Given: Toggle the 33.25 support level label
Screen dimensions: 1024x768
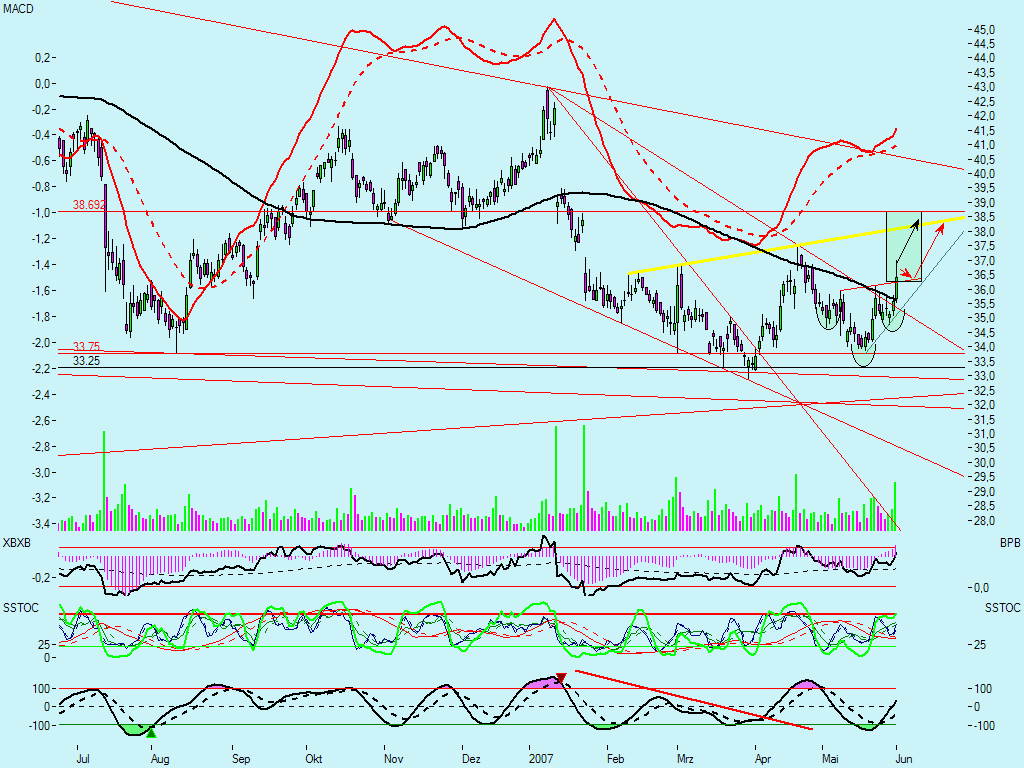Looking at the screenshot, I should 85,358.
